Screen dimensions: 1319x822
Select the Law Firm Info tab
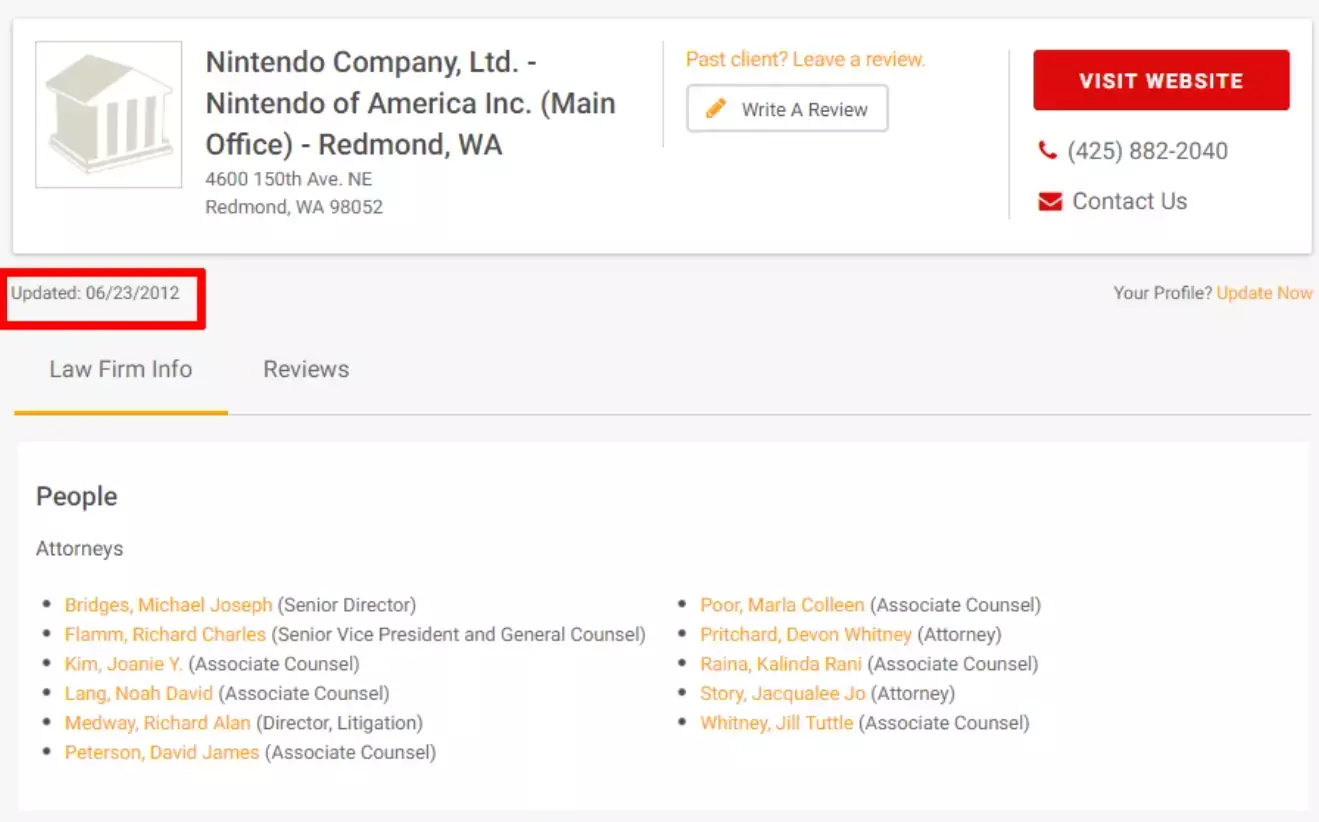click(x=121, y=369)
